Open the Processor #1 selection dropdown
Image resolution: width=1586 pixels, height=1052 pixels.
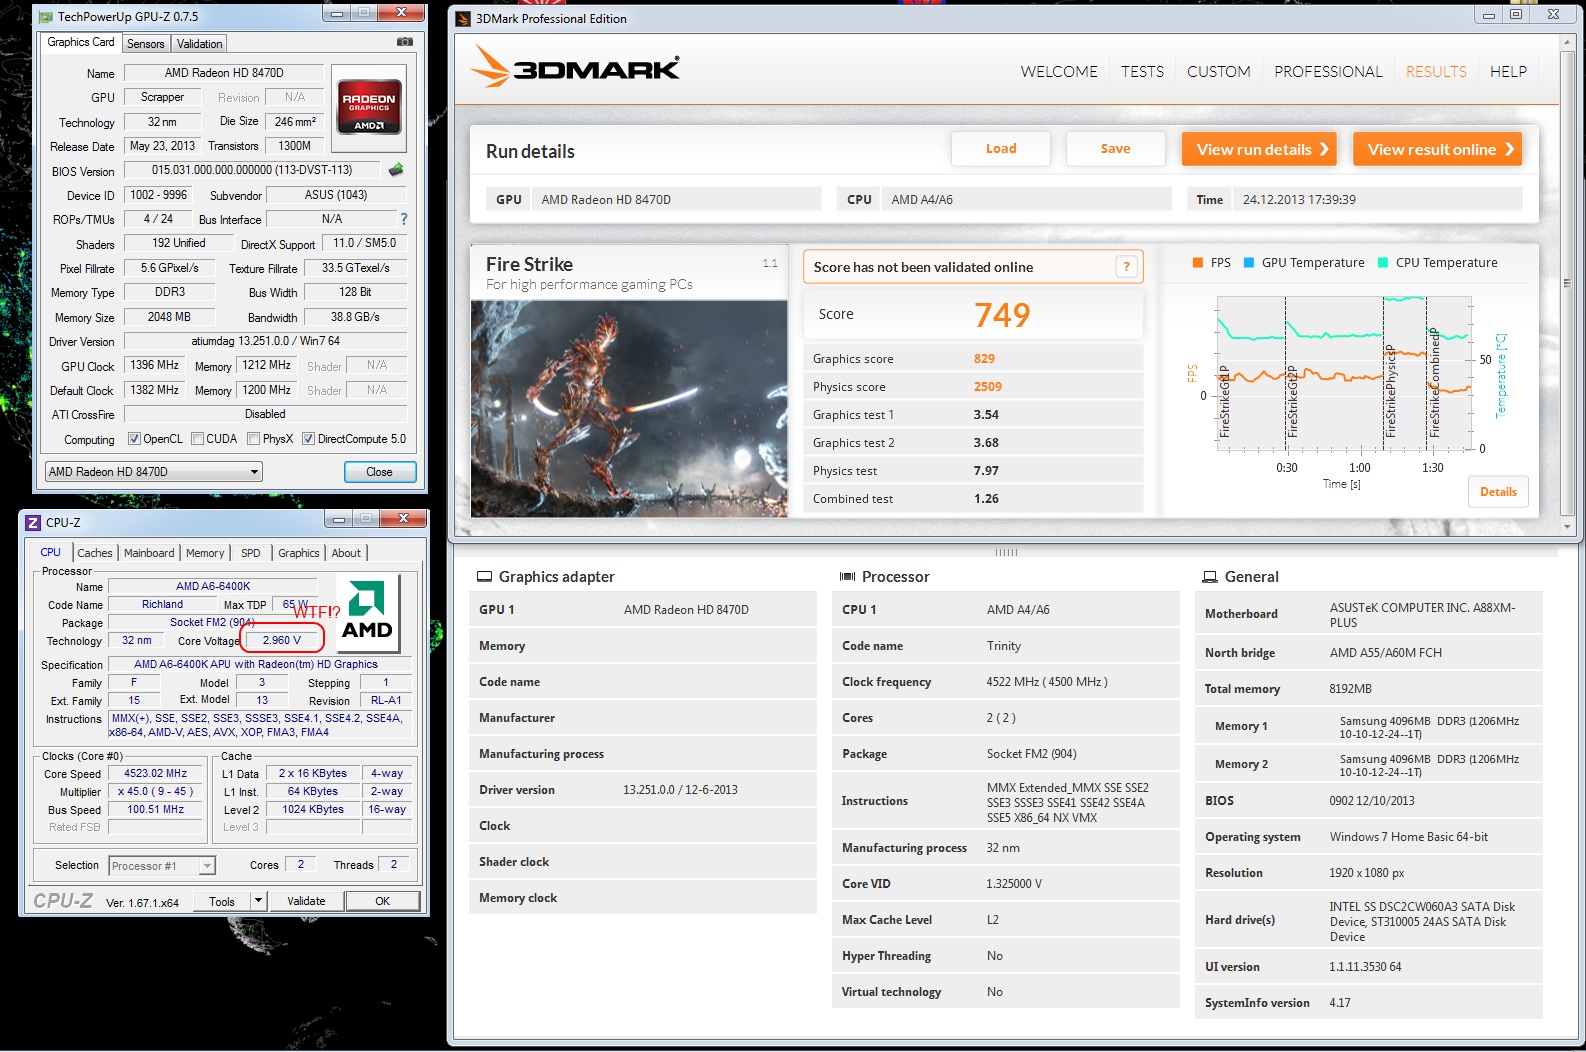tap(162, 866)
